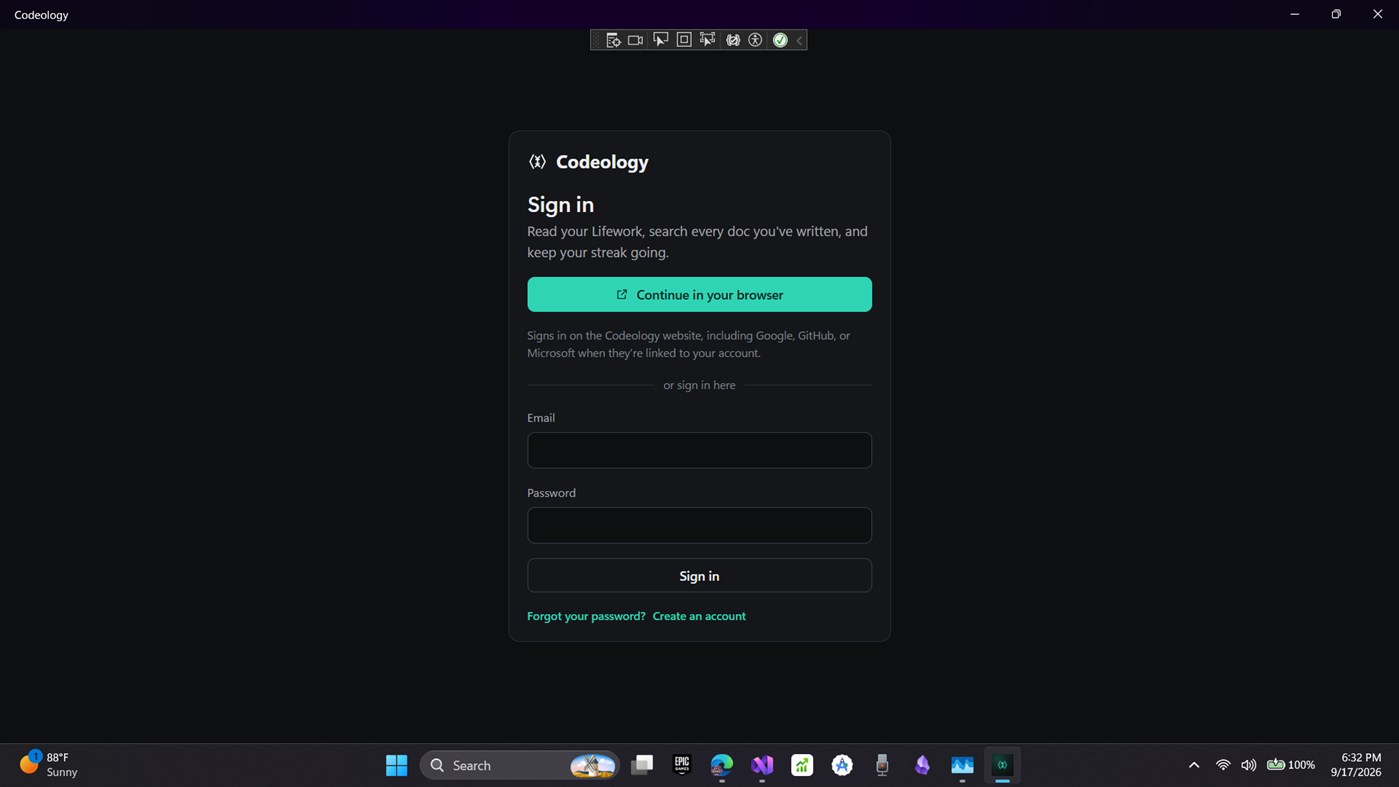The height and width of the screenshot is (787, 1399).
Task: Open the volume control in system tray
Action: click(1248, 765)
